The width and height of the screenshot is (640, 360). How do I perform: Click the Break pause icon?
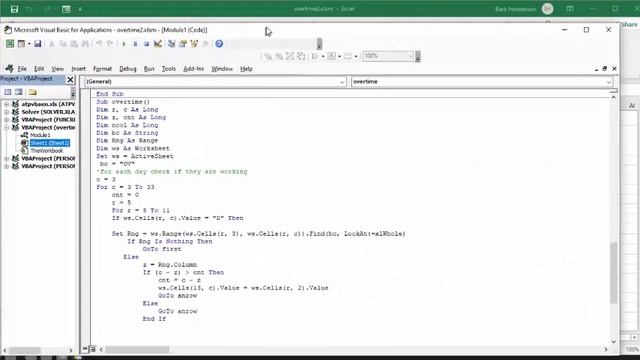pos(135,44)
